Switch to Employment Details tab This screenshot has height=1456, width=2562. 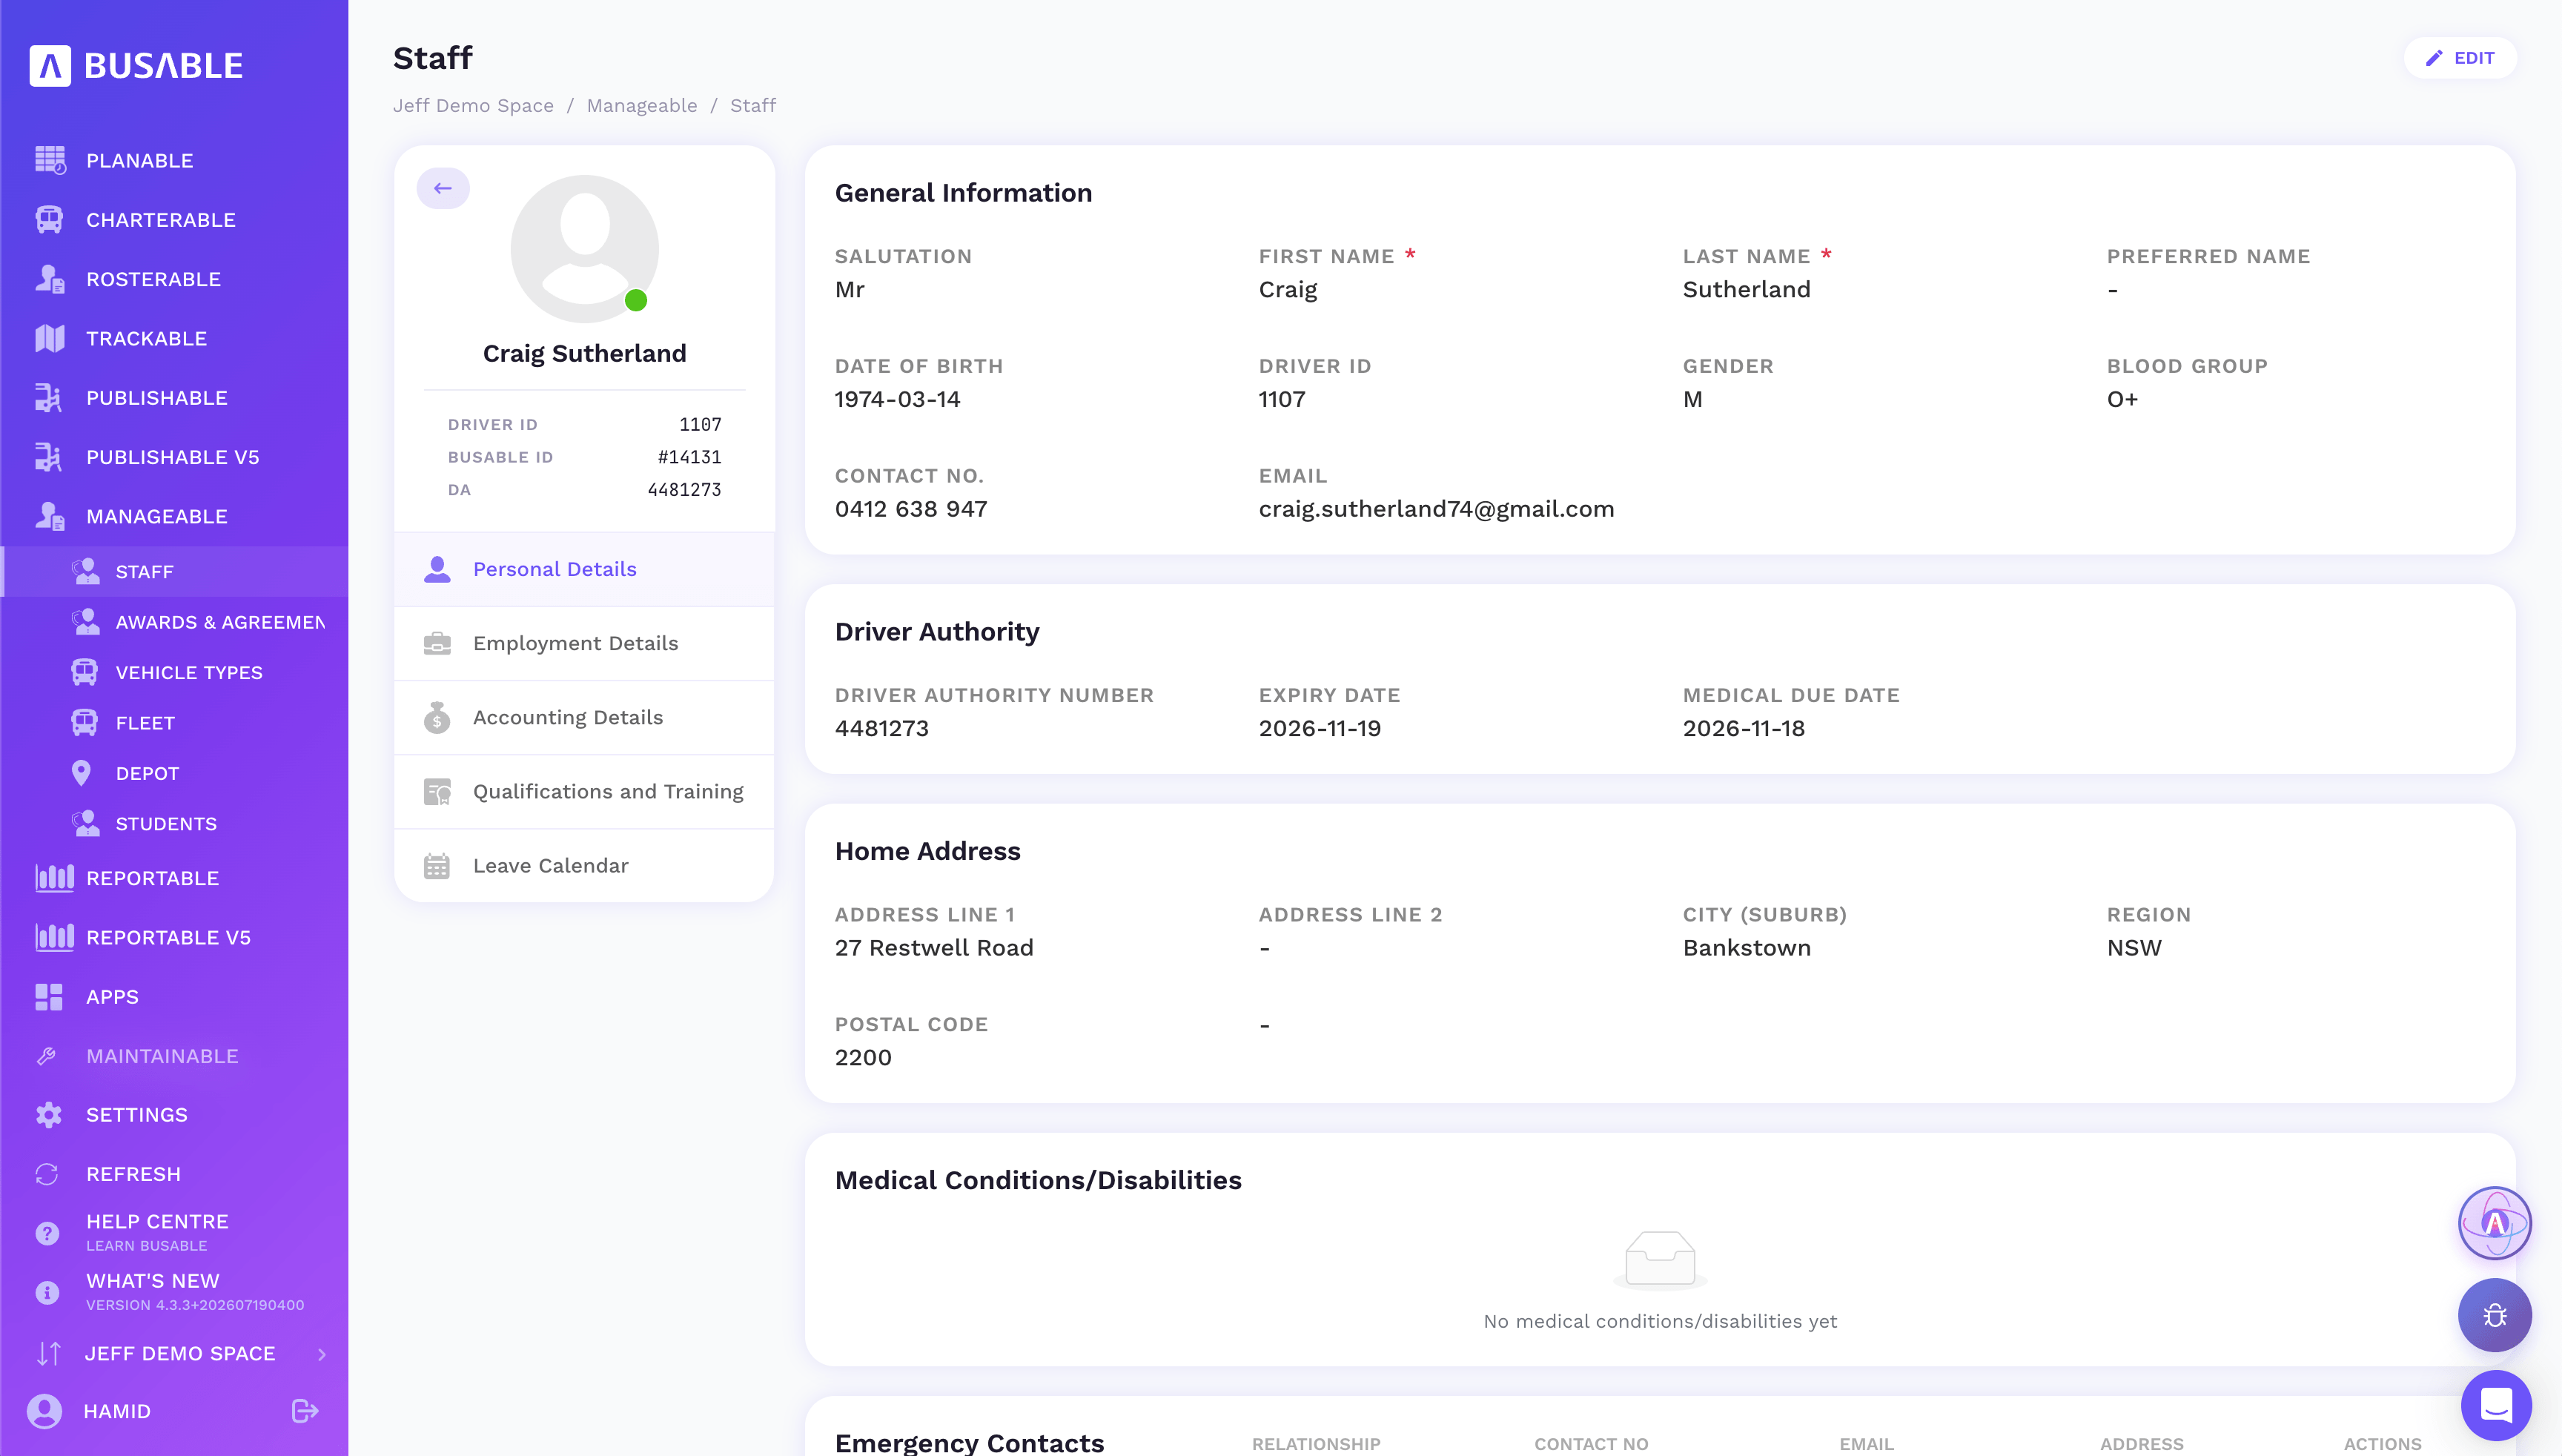click(x=585, y=643)
